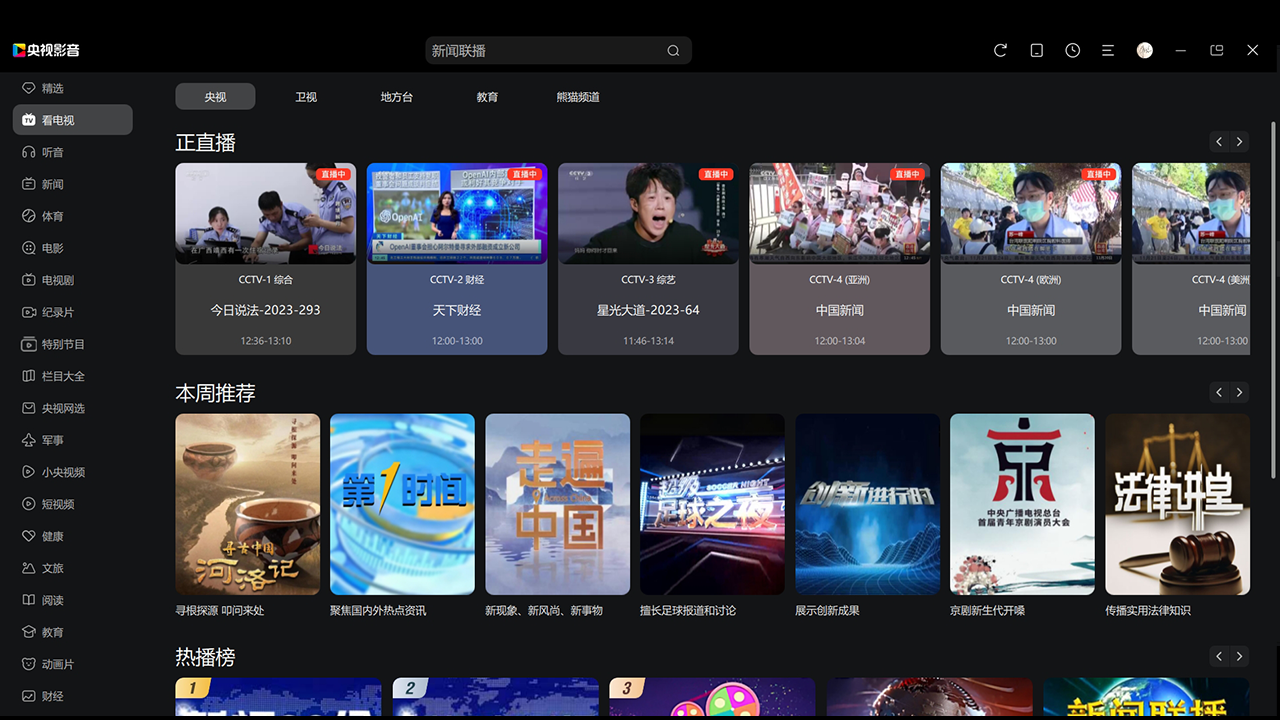This screenshot has height=720, width=1280.
Task: Open the user avatar profile
Action: (x=1144, y=50)
